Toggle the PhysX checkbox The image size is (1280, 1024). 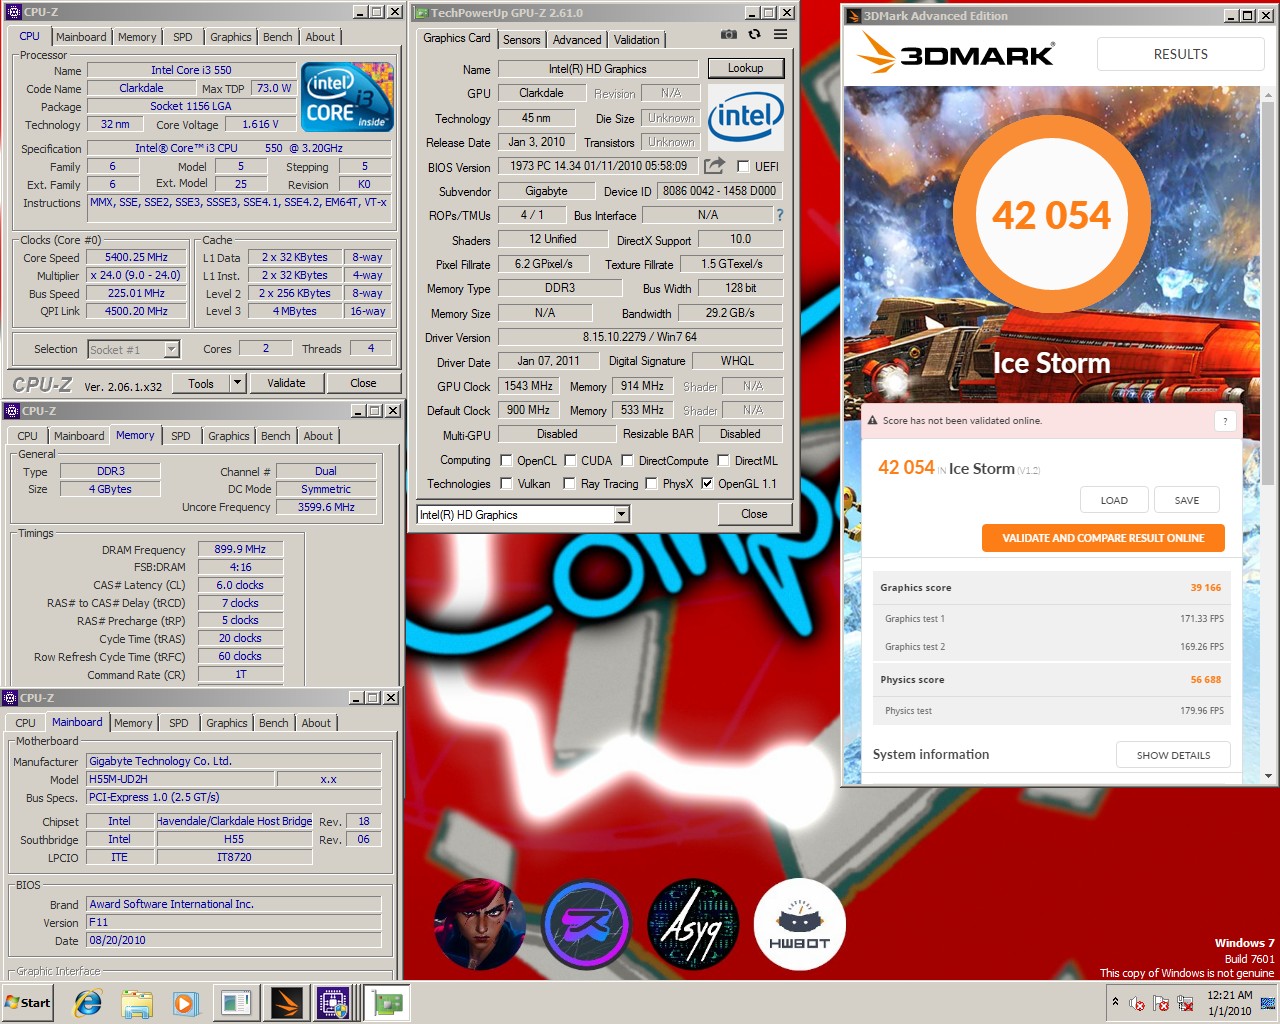(652, 484)
